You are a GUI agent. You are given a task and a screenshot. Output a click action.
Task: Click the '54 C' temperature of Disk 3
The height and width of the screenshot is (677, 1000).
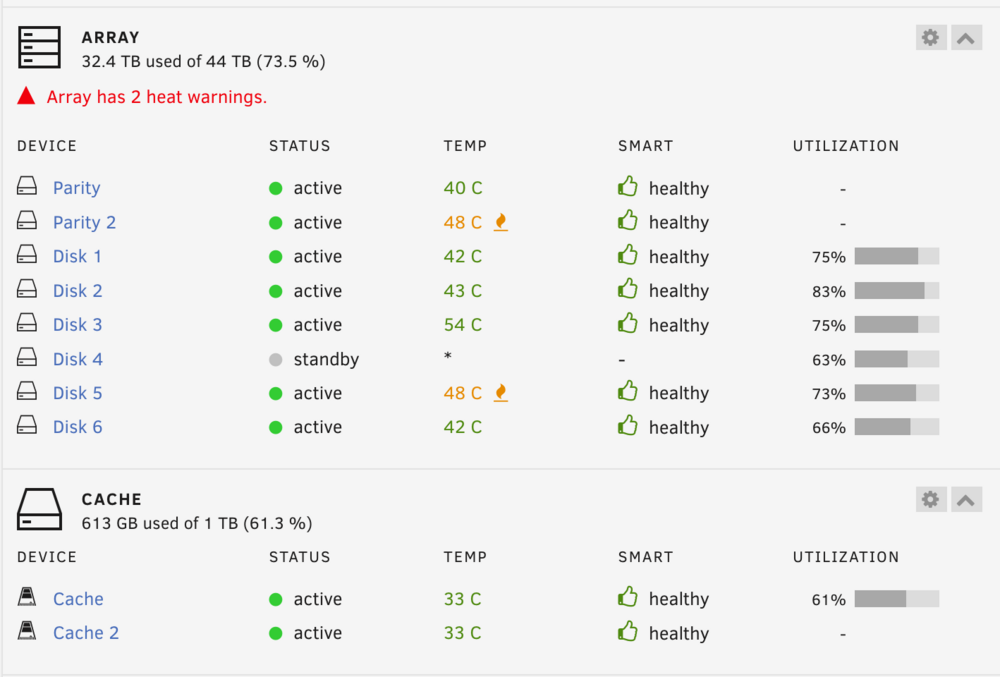463,324
